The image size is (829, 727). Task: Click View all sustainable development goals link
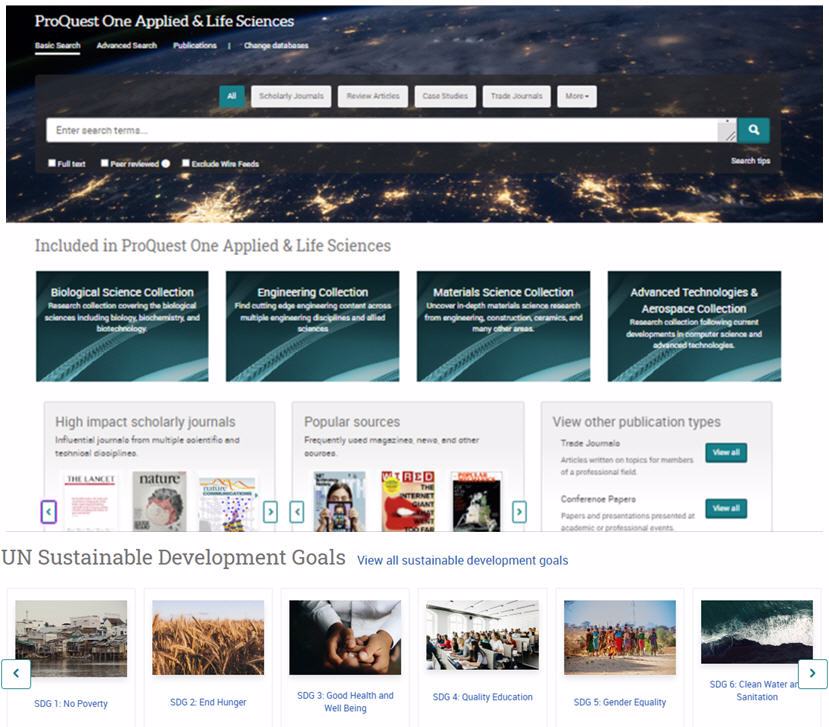coord(463,560)
